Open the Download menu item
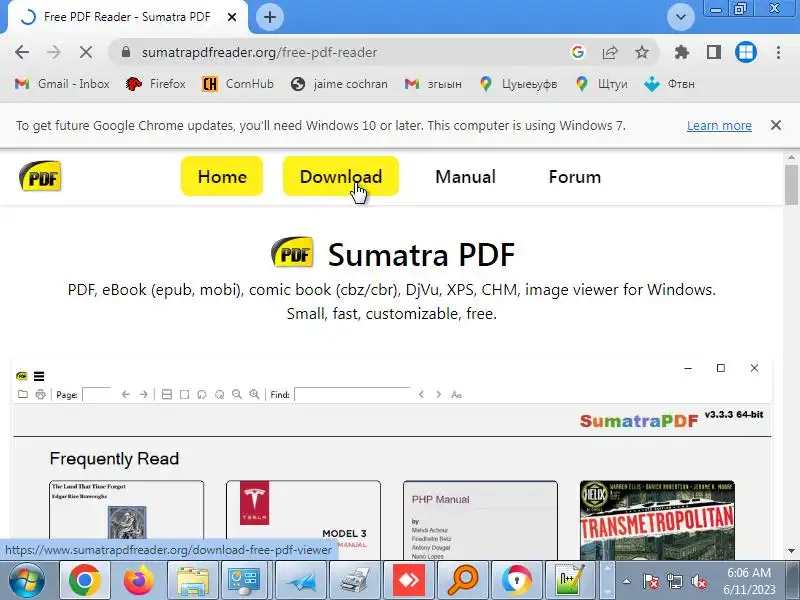The image size is (800, 600). coord(341,177)
